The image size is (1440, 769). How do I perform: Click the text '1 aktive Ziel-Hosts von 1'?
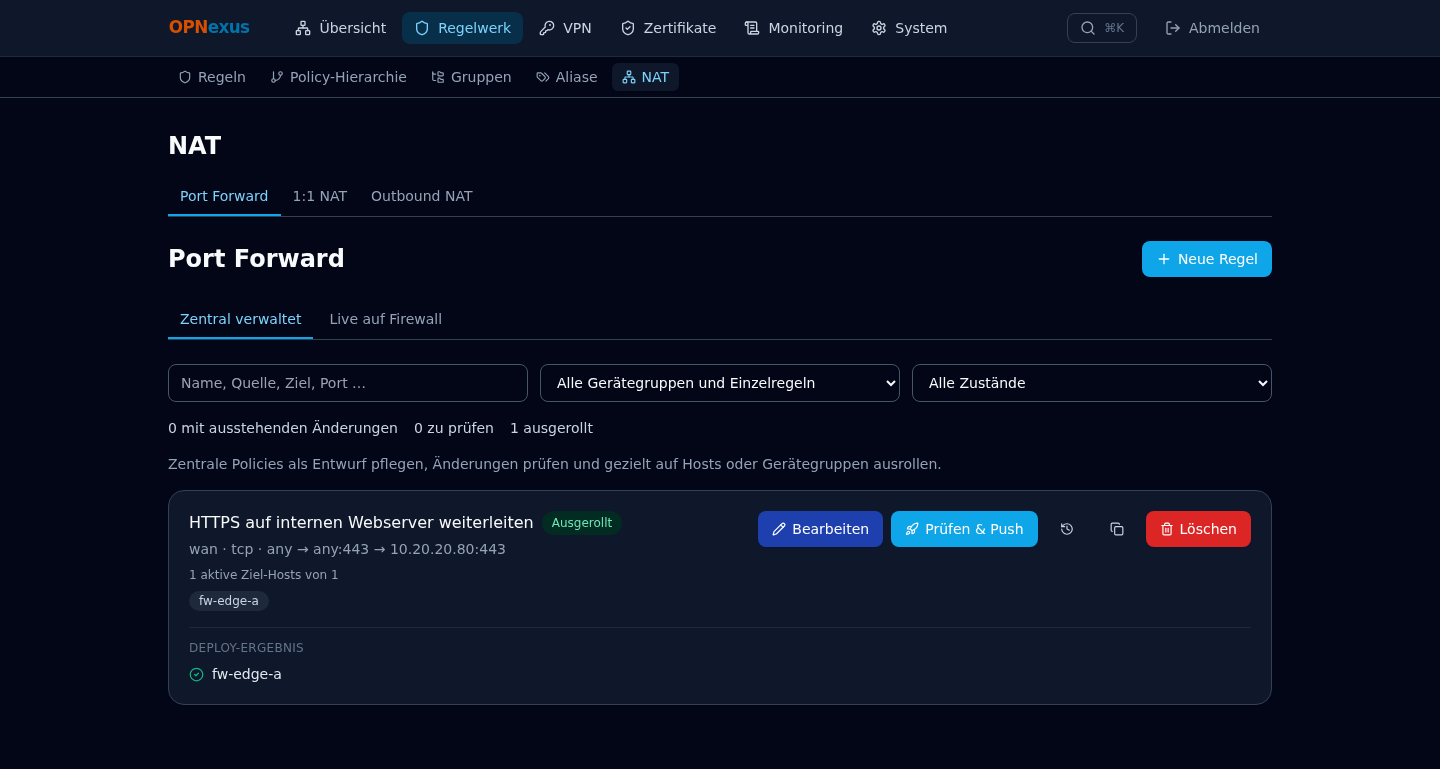pyautogui.click(x=264, y=575)
